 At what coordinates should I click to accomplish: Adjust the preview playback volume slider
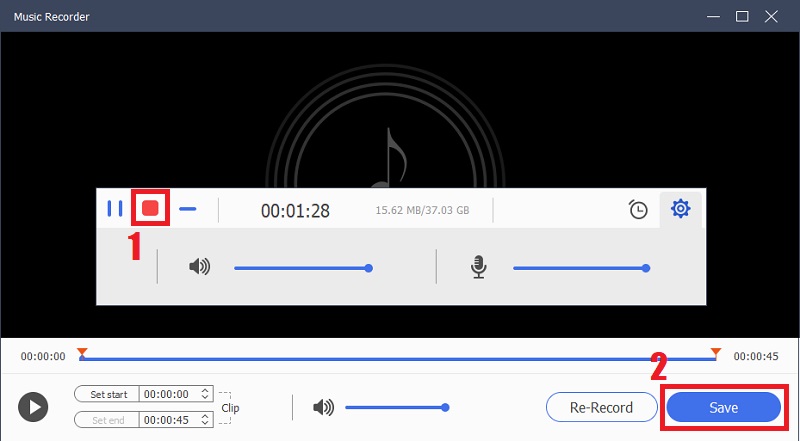point(397,407)
